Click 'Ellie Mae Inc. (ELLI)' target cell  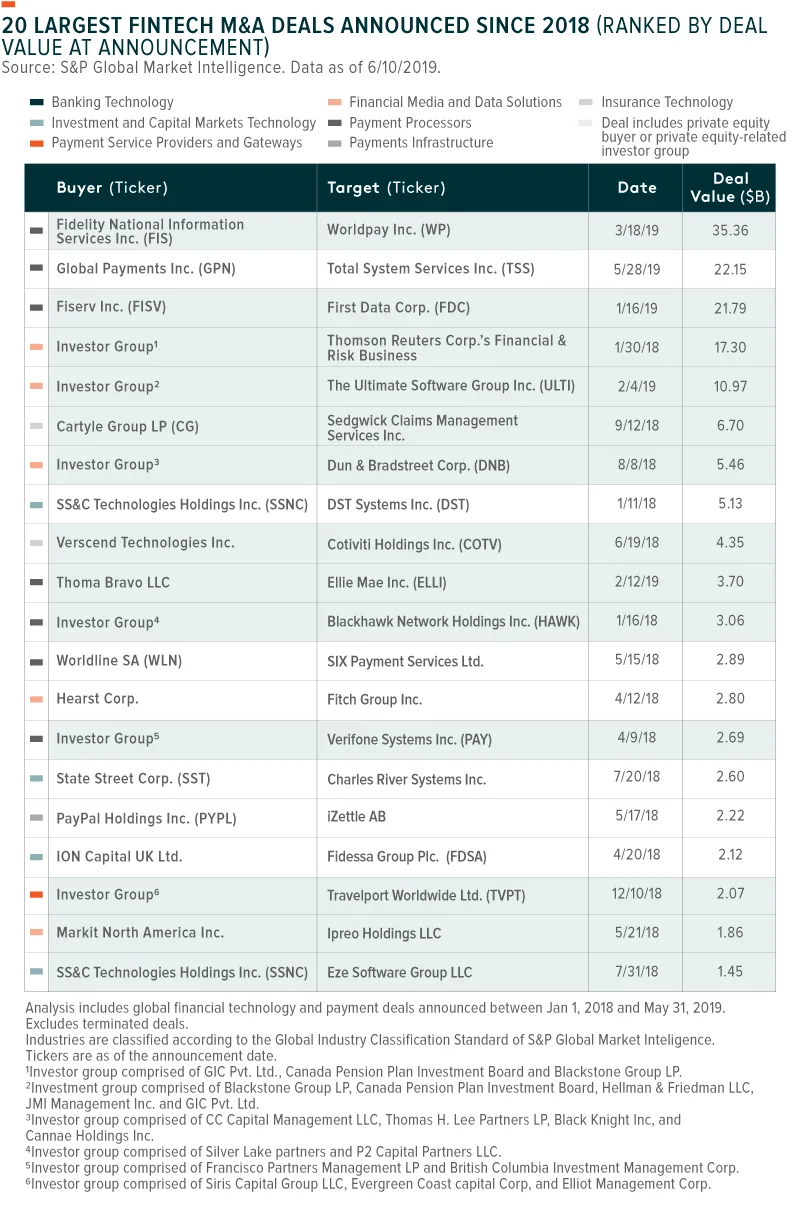point(387,583)
